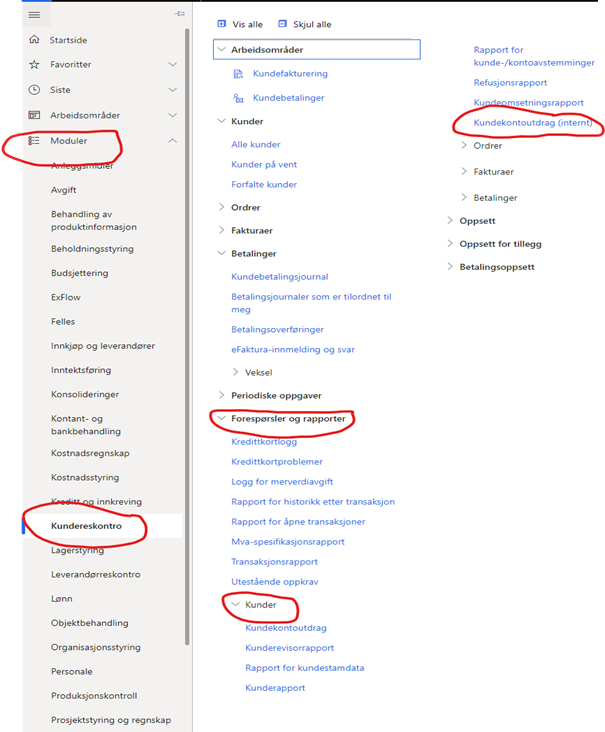Click the Kundefakturering workspace icon

(x=238, y=74)
